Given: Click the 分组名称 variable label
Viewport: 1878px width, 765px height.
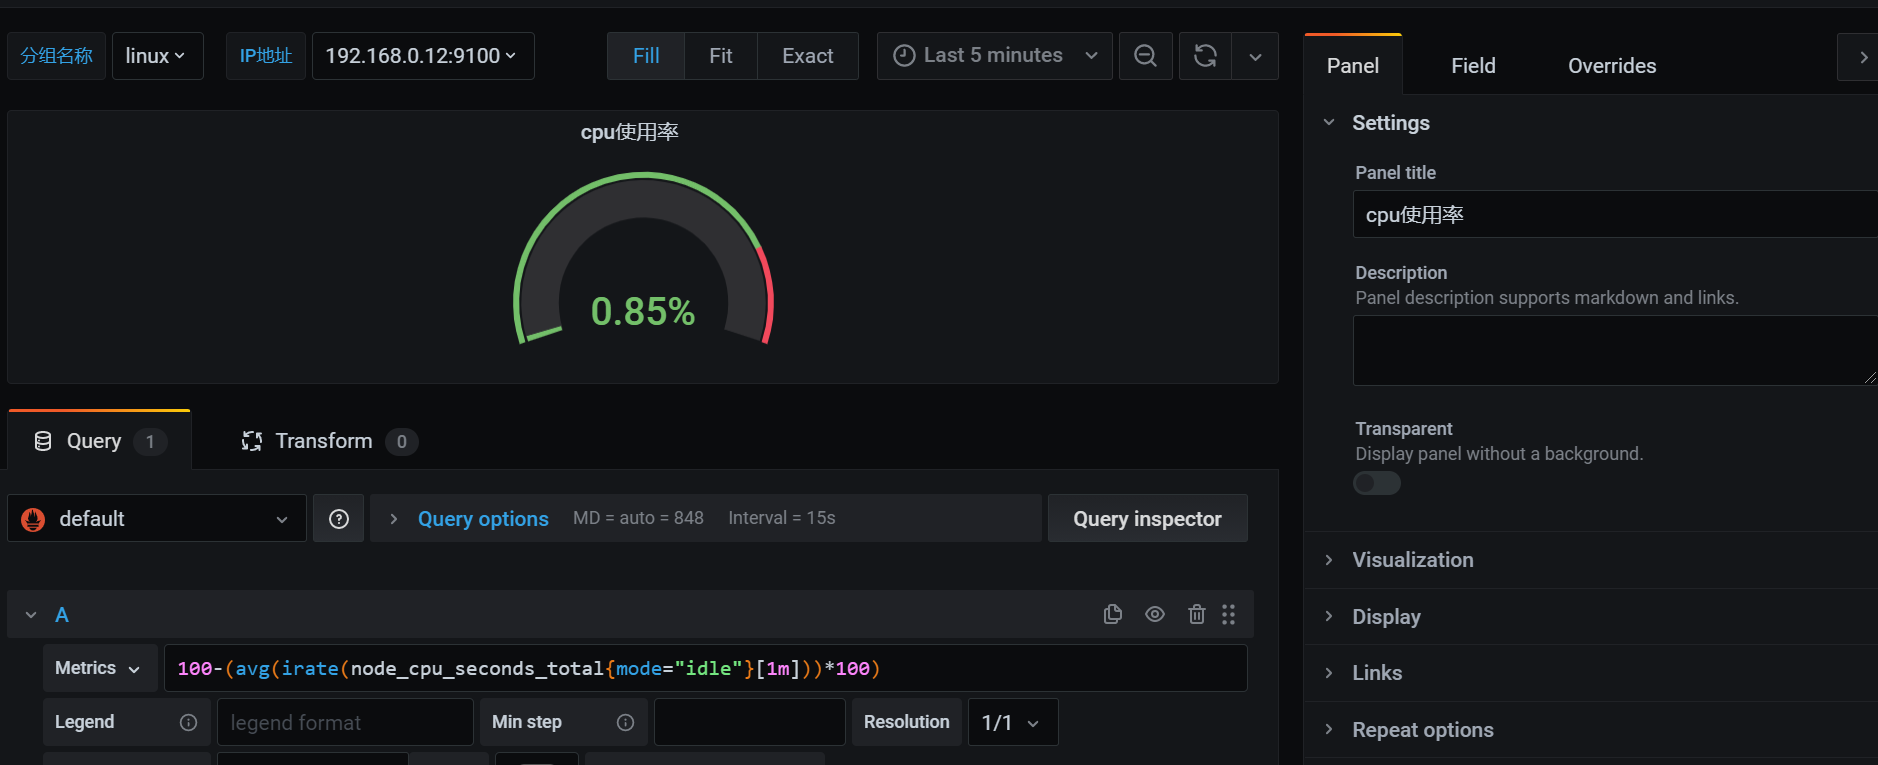Looking at the screenshot, I should tap(57, 56).
